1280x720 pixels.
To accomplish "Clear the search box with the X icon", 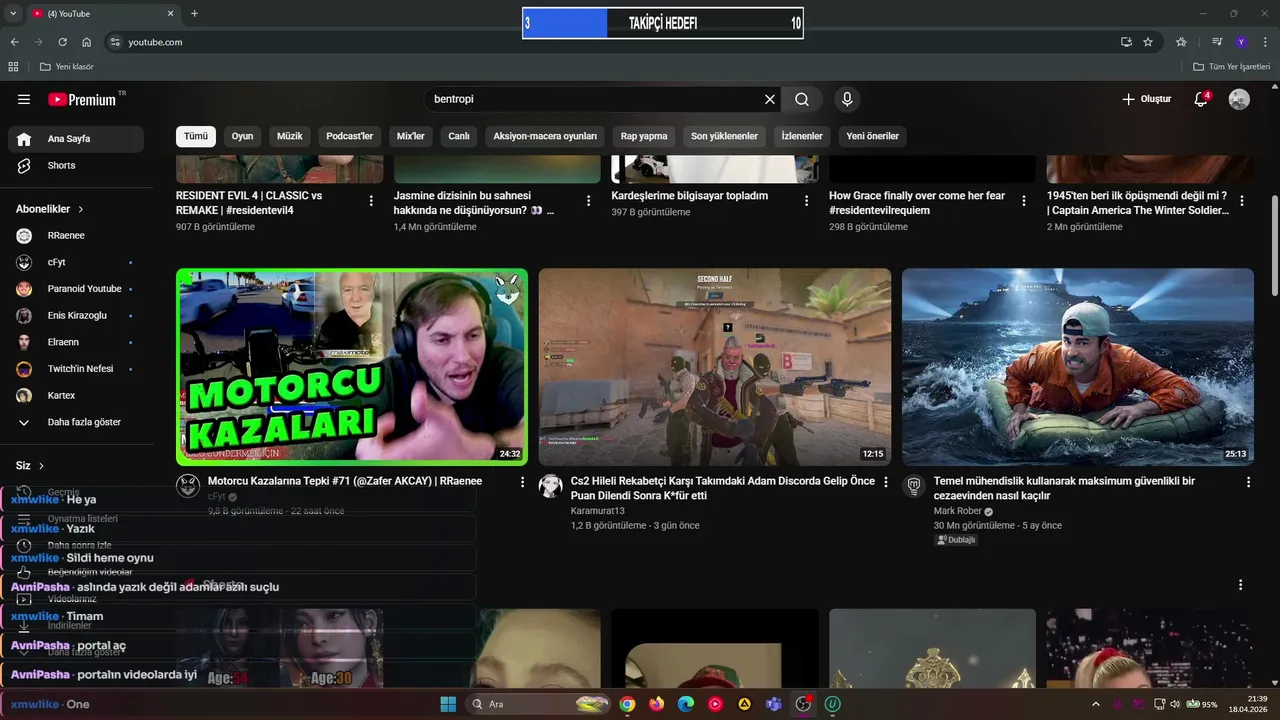I will pyautogui.click(x=770, y=99).
